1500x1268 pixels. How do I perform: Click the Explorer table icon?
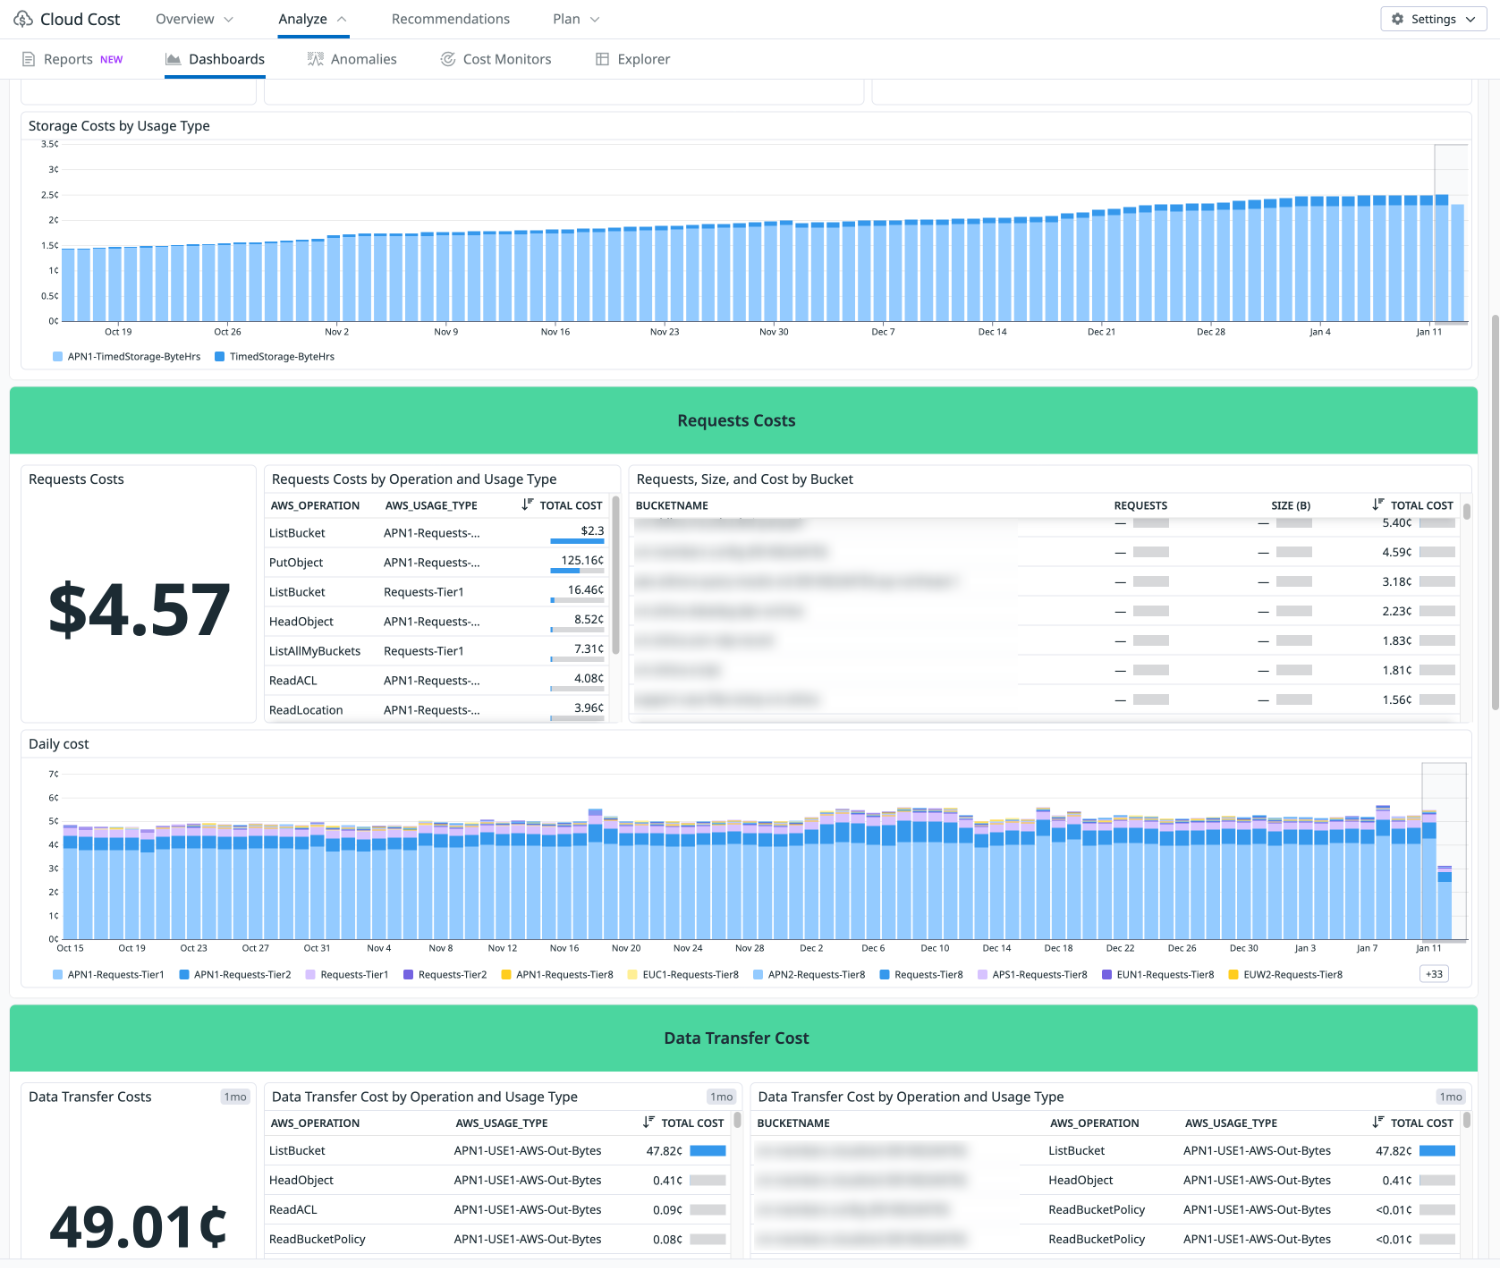[602, 60]
